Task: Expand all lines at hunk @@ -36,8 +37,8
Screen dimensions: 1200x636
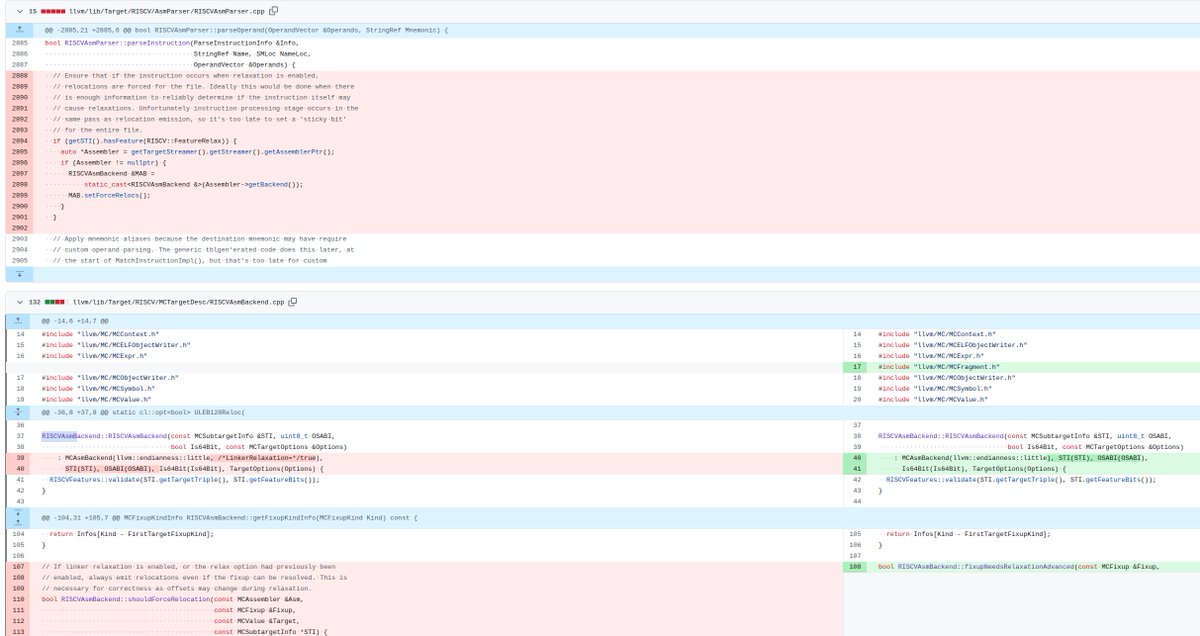Action: pos(20,411)
